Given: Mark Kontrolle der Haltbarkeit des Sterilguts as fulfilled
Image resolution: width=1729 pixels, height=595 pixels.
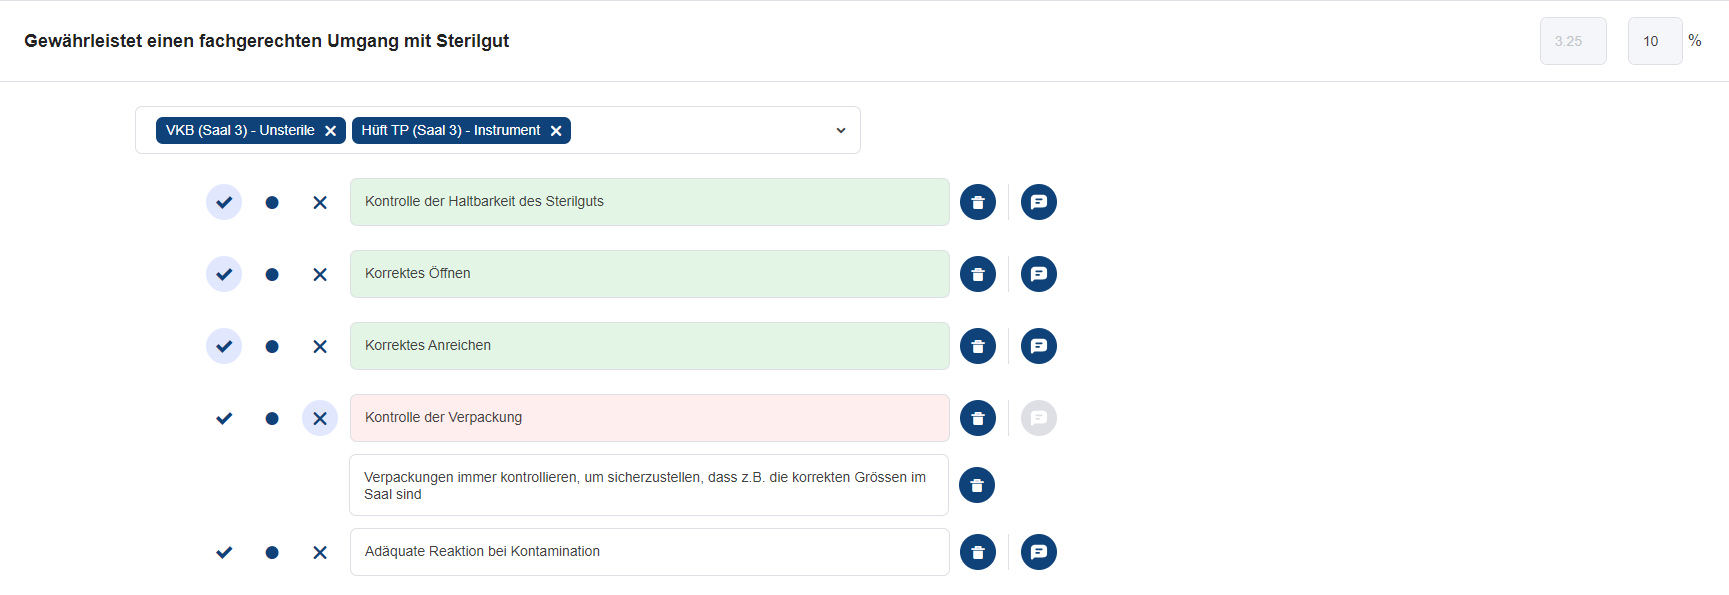Looking at the screenshot, I should (224, 202).
